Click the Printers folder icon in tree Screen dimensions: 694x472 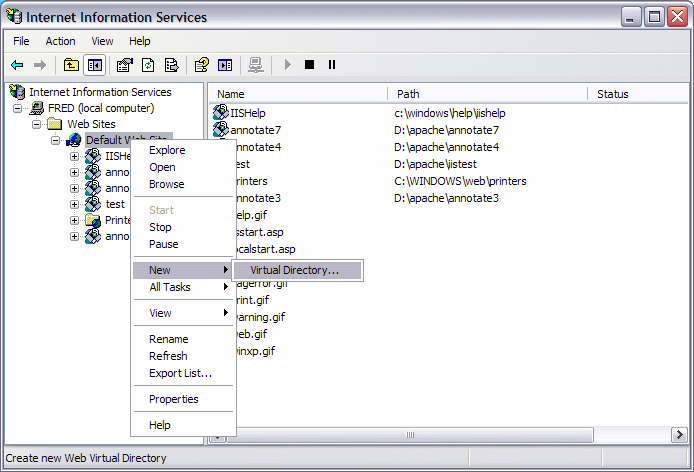(x=93, y=220)
